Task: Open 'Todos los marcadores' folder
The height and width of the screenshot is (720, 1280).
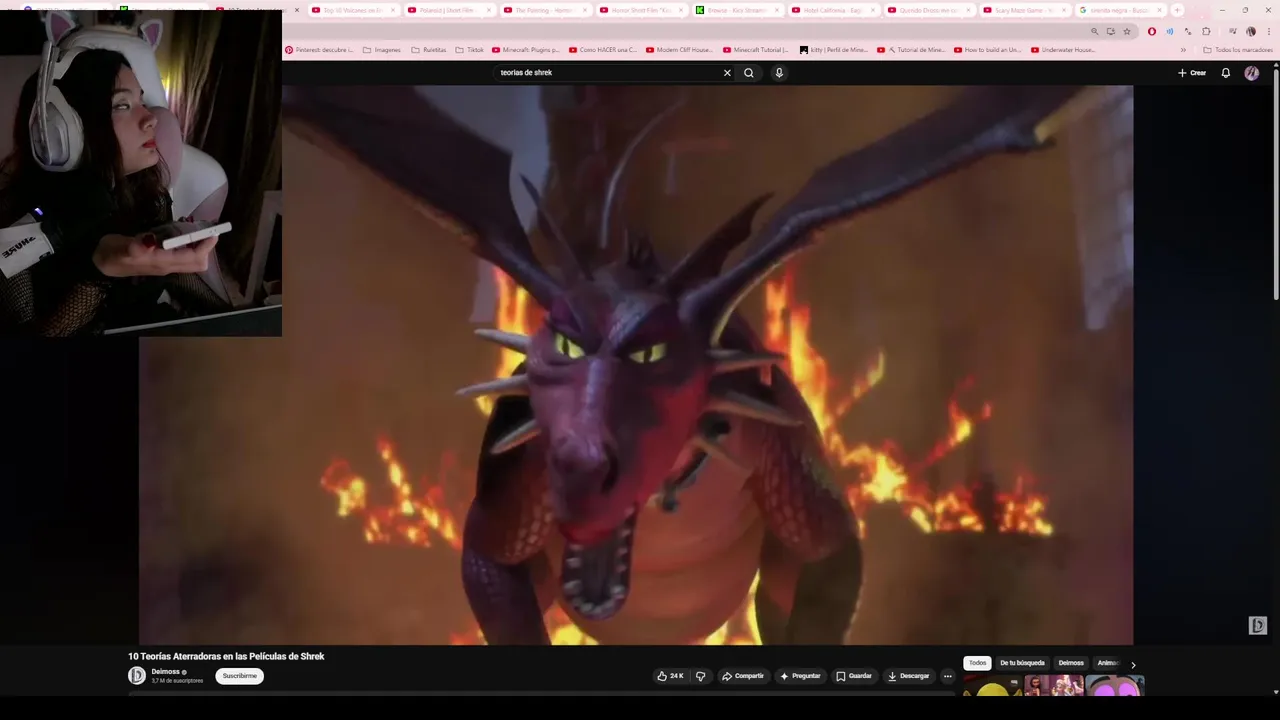Action: point(1238,50)
